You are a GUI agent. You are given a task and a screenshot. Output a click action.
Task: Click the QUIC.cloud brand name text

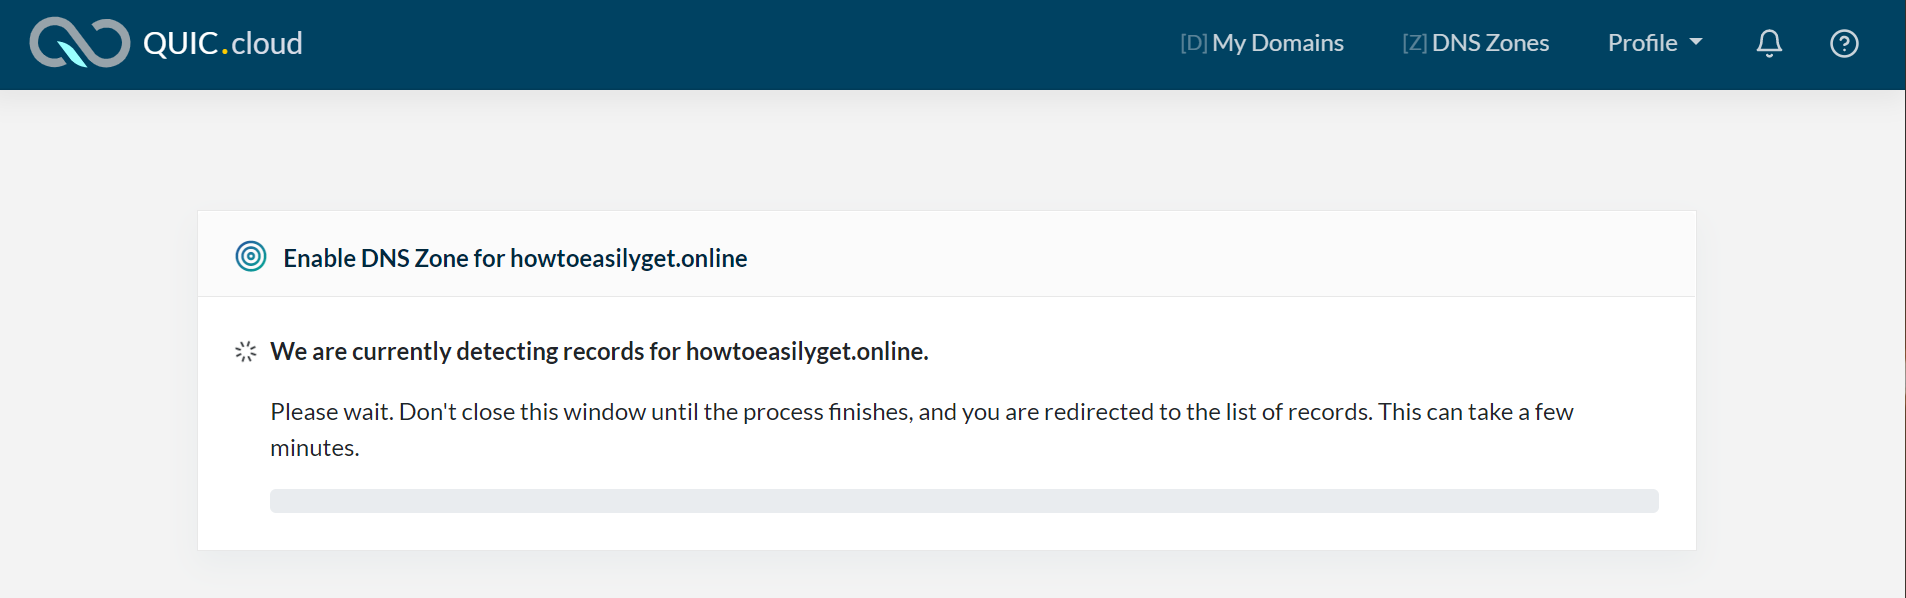223,43
